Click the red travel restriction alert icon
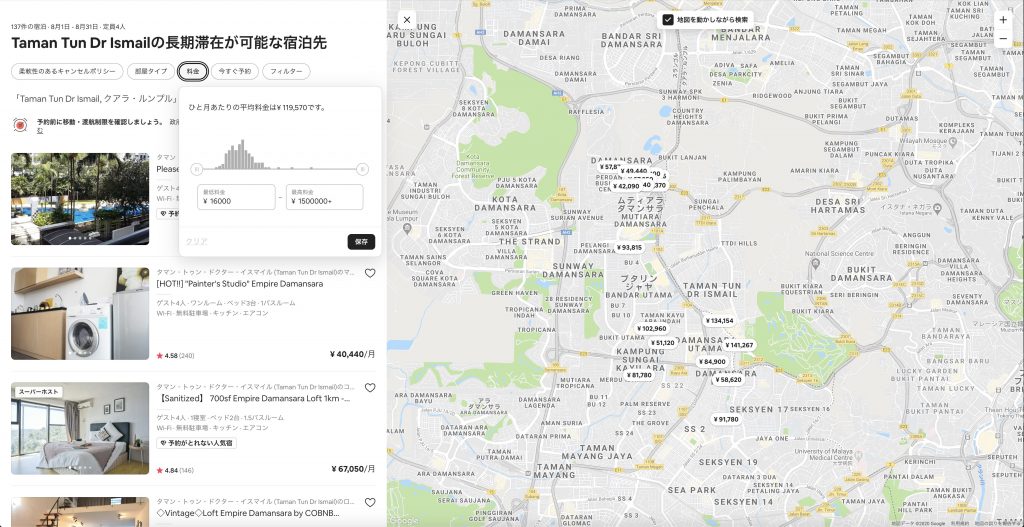The image size is (1024, 527). tap(20, 124)
